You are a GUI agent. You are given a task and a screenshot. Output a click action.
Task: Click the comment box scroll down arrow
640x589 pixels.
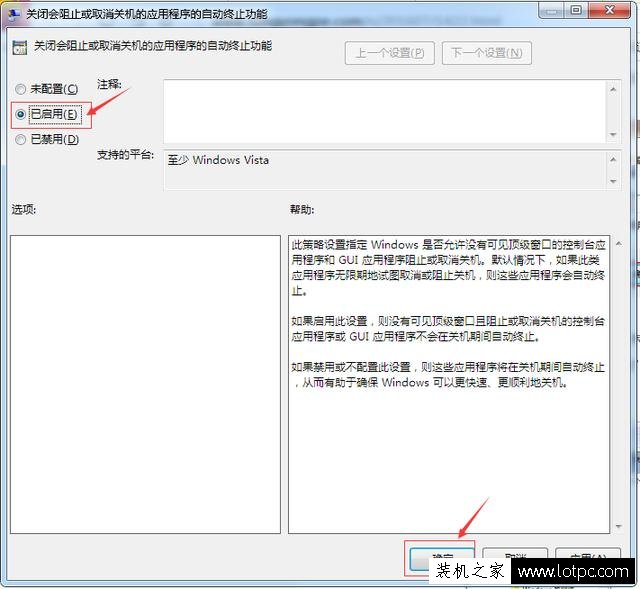click(613, 134)
